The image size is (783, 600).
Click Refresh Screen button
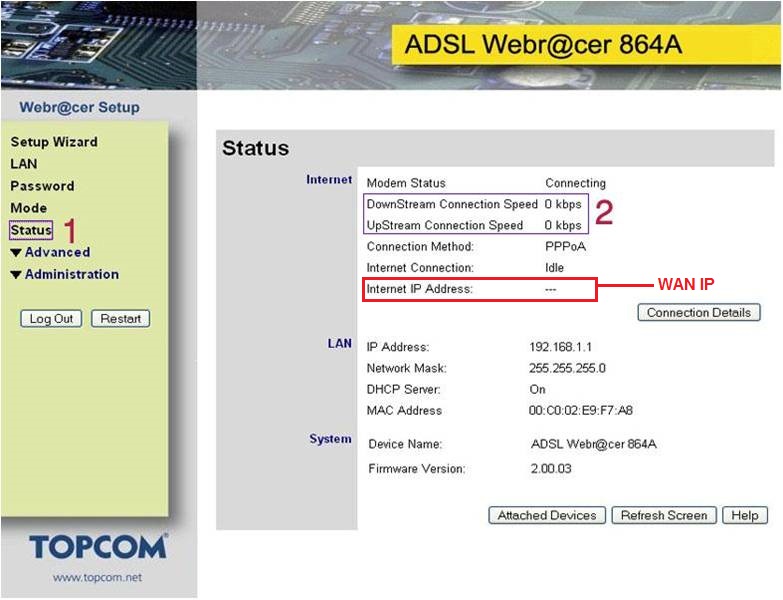664,515
